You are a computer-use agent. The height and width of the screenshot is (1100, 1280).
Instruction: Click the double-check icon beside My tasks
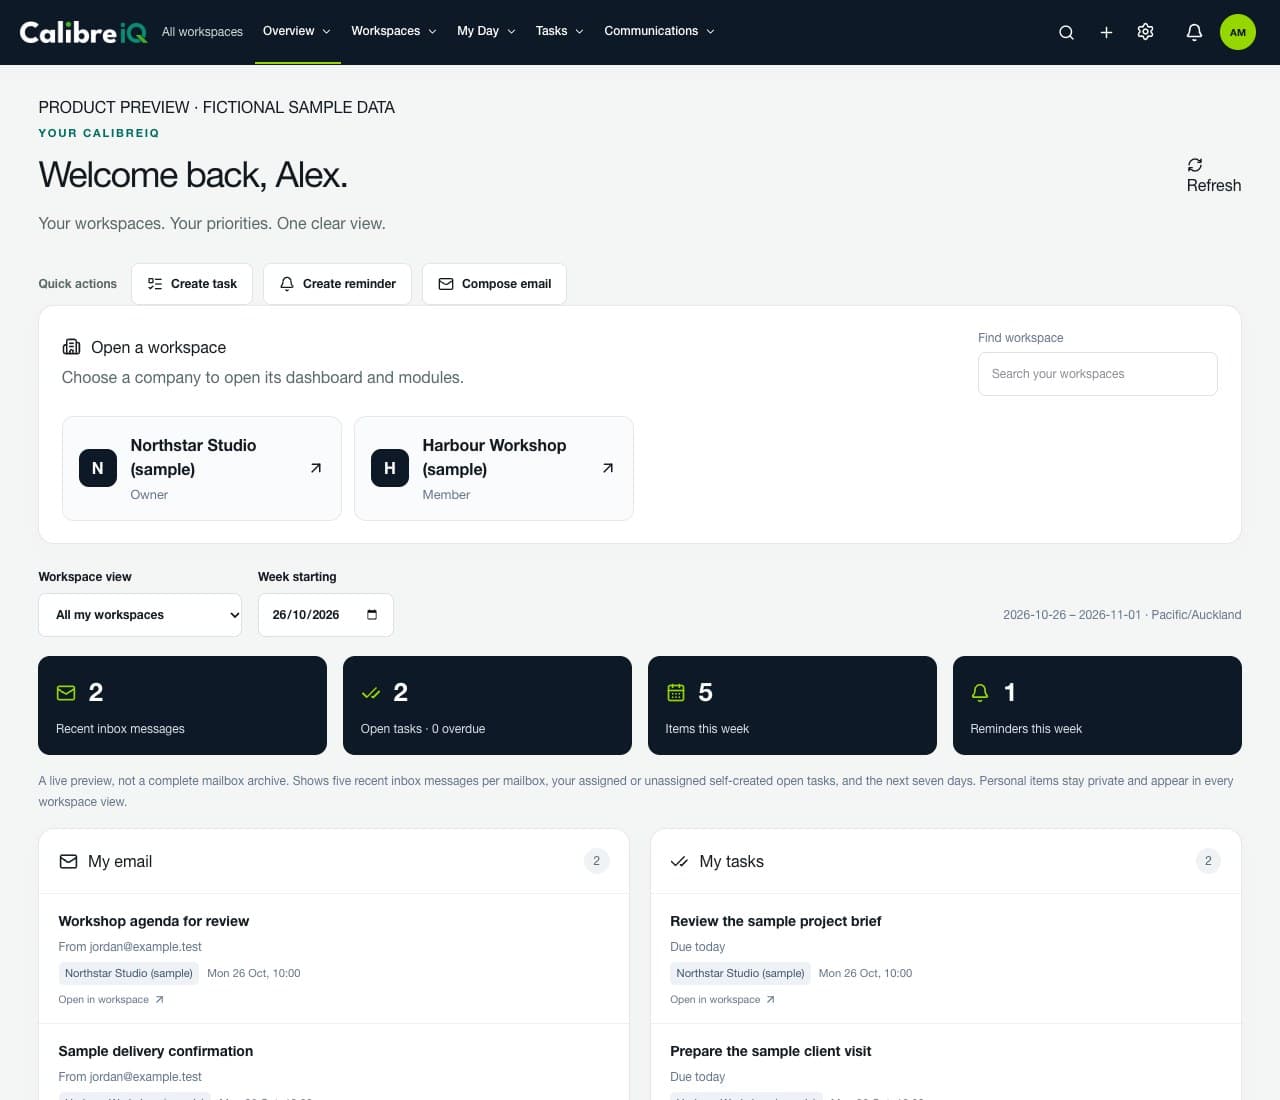(679, 861)
